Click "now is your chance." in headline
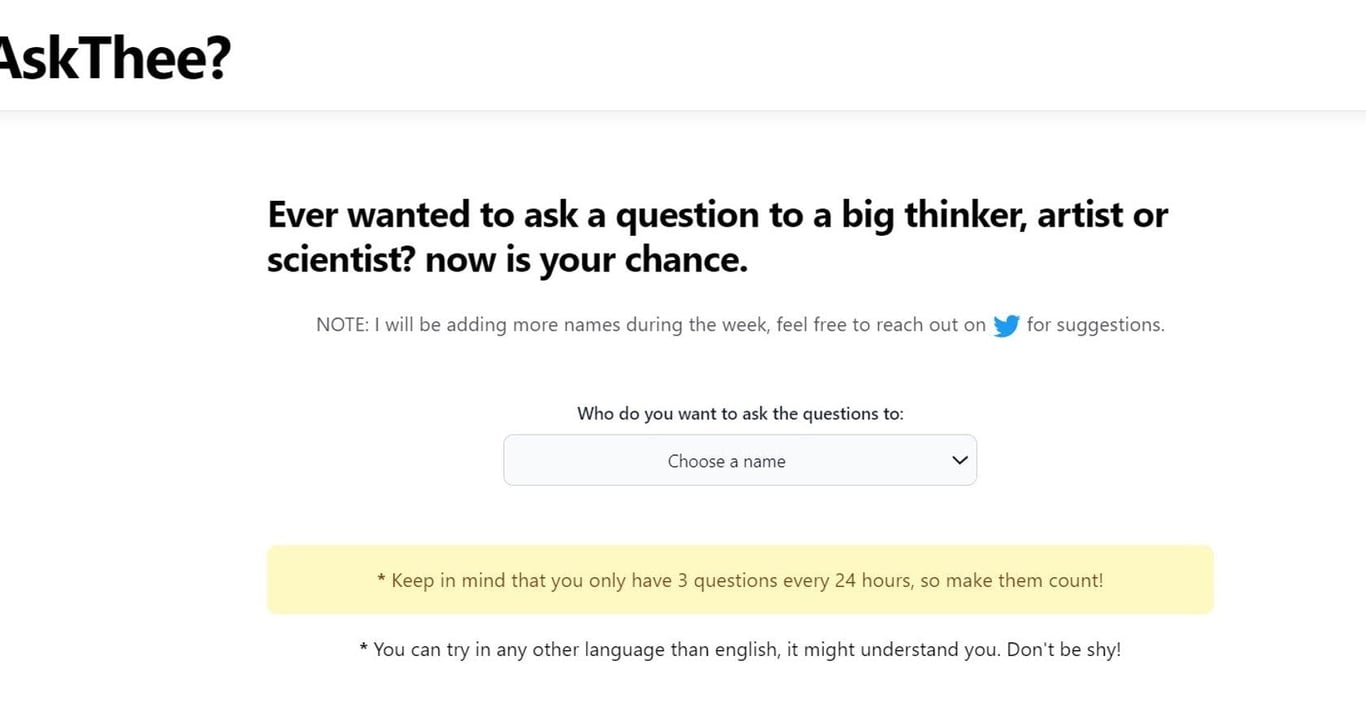The height and width of the screenshot is (712, 1366). [586, 260]
